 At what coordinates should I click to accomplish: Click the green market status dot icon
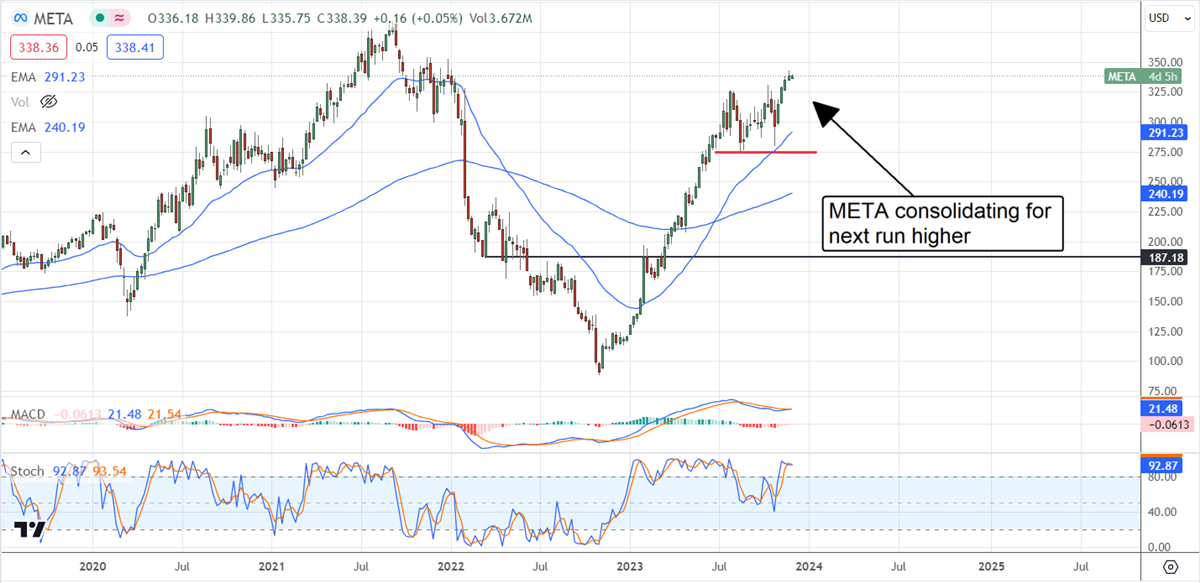point(101,18)
